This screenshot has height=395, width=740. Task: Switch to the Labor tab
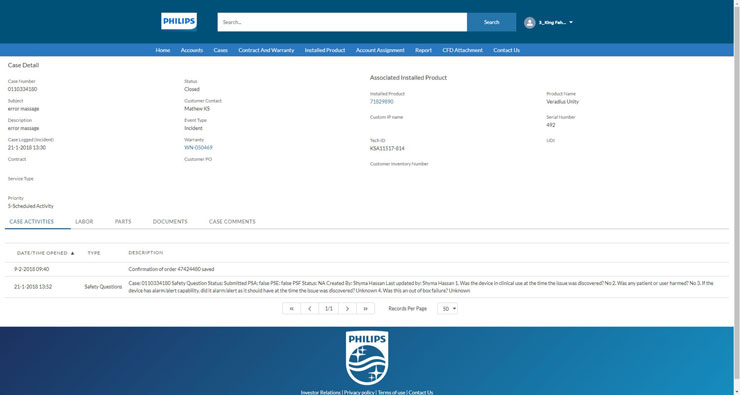click(84, 221)
